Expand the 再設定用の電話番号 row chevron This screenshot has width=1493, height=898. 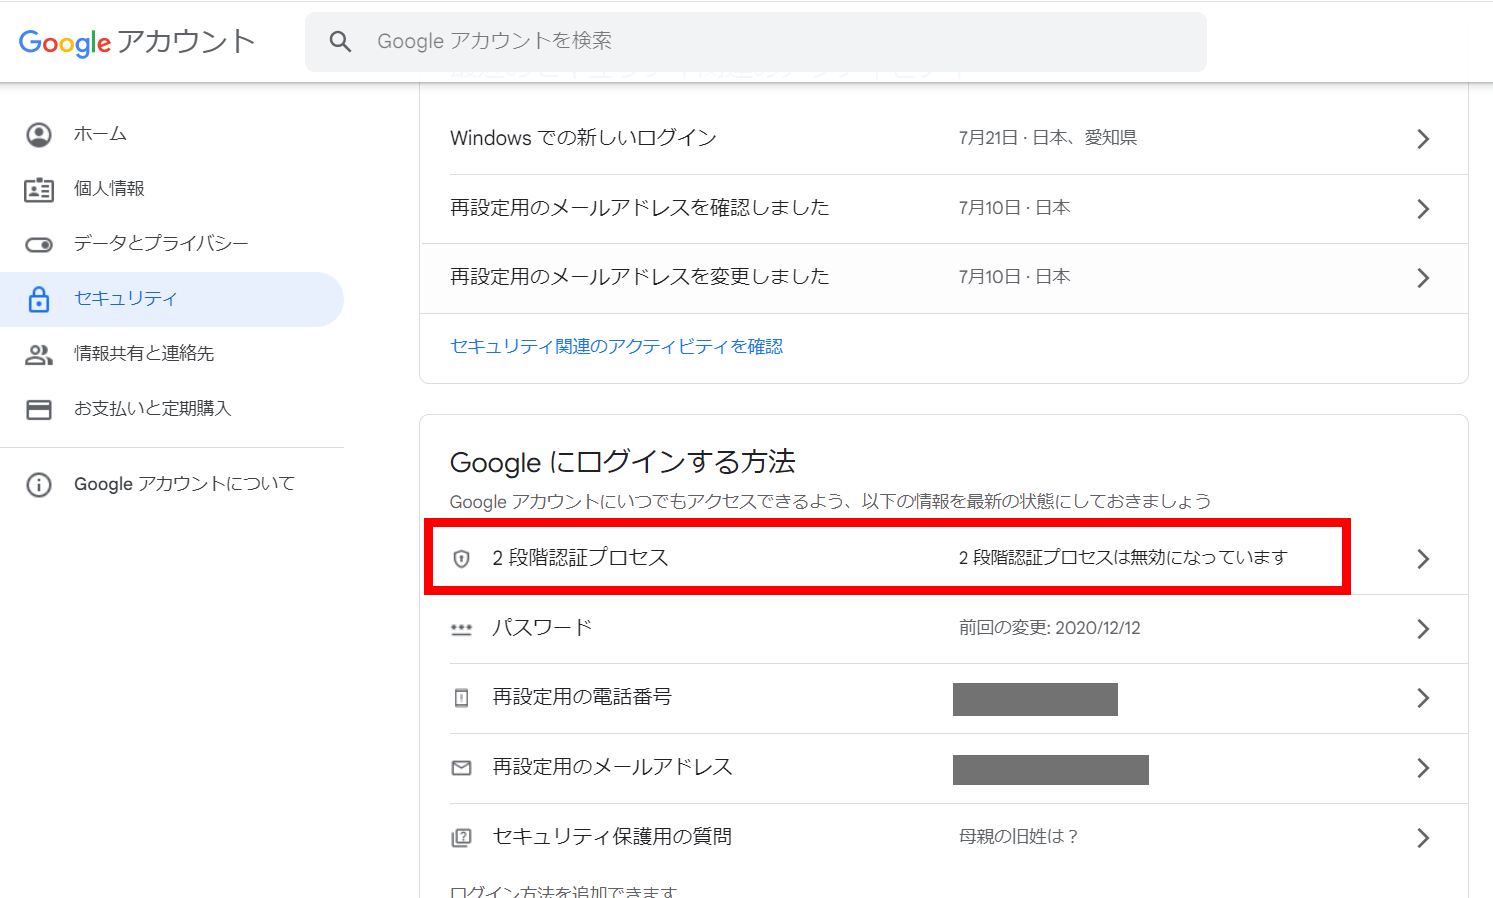tap(1423, 698)
